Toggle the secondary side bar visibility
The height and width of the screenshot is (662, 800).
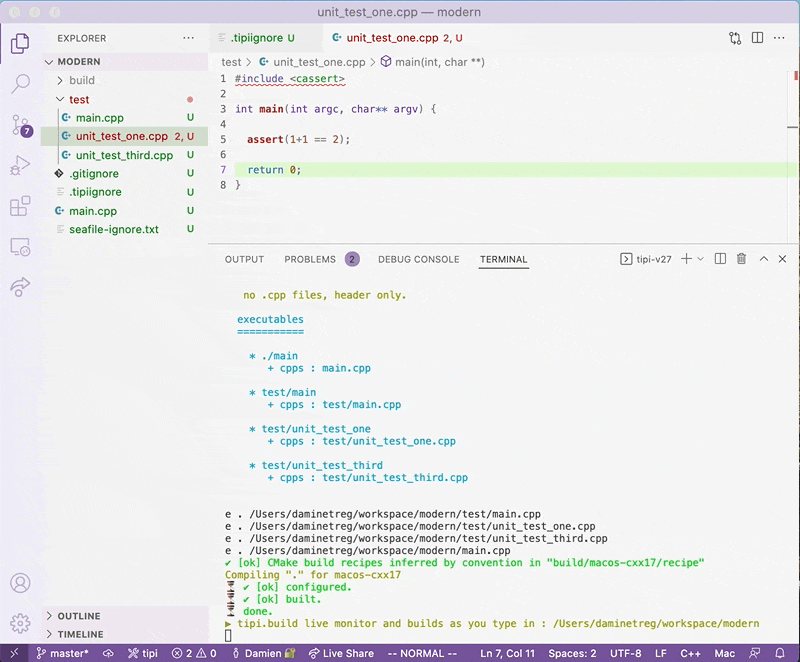(x=755, y=37)
